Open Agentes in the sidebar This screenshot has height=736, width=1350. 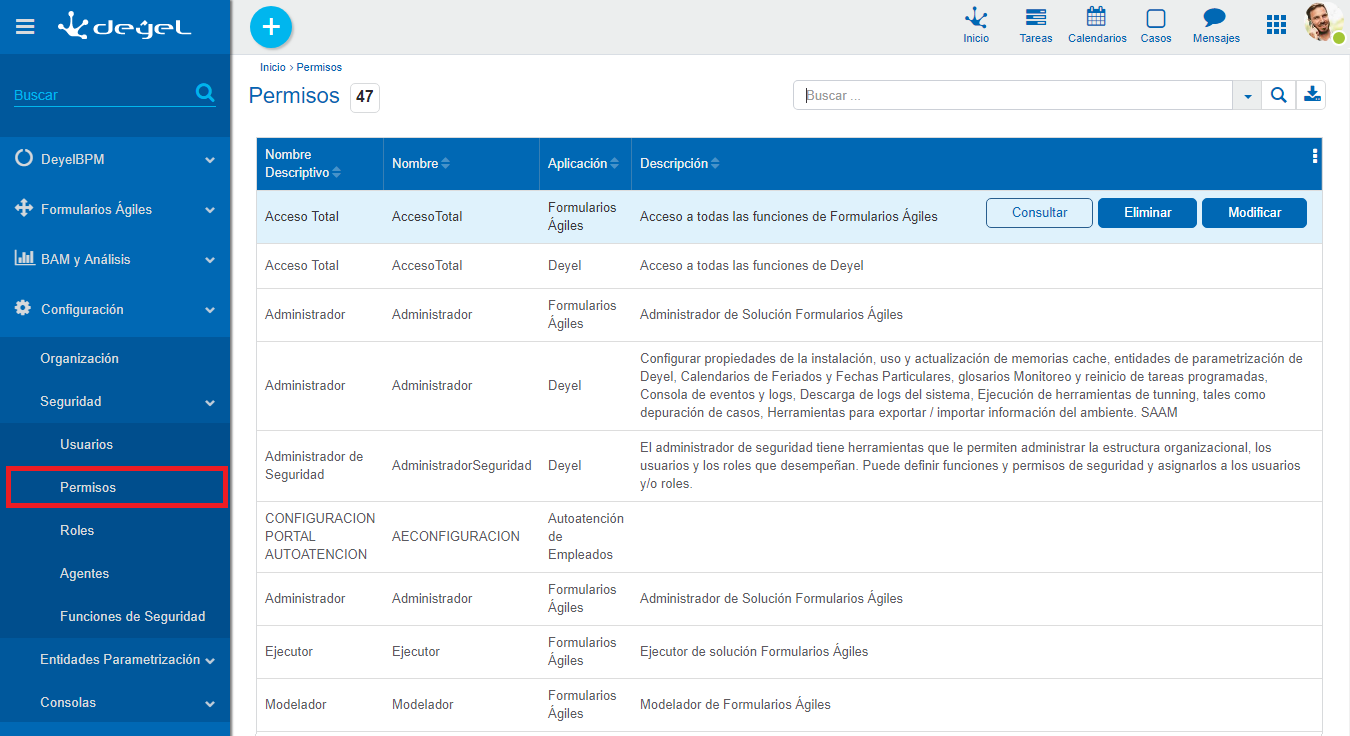[85, 573]
